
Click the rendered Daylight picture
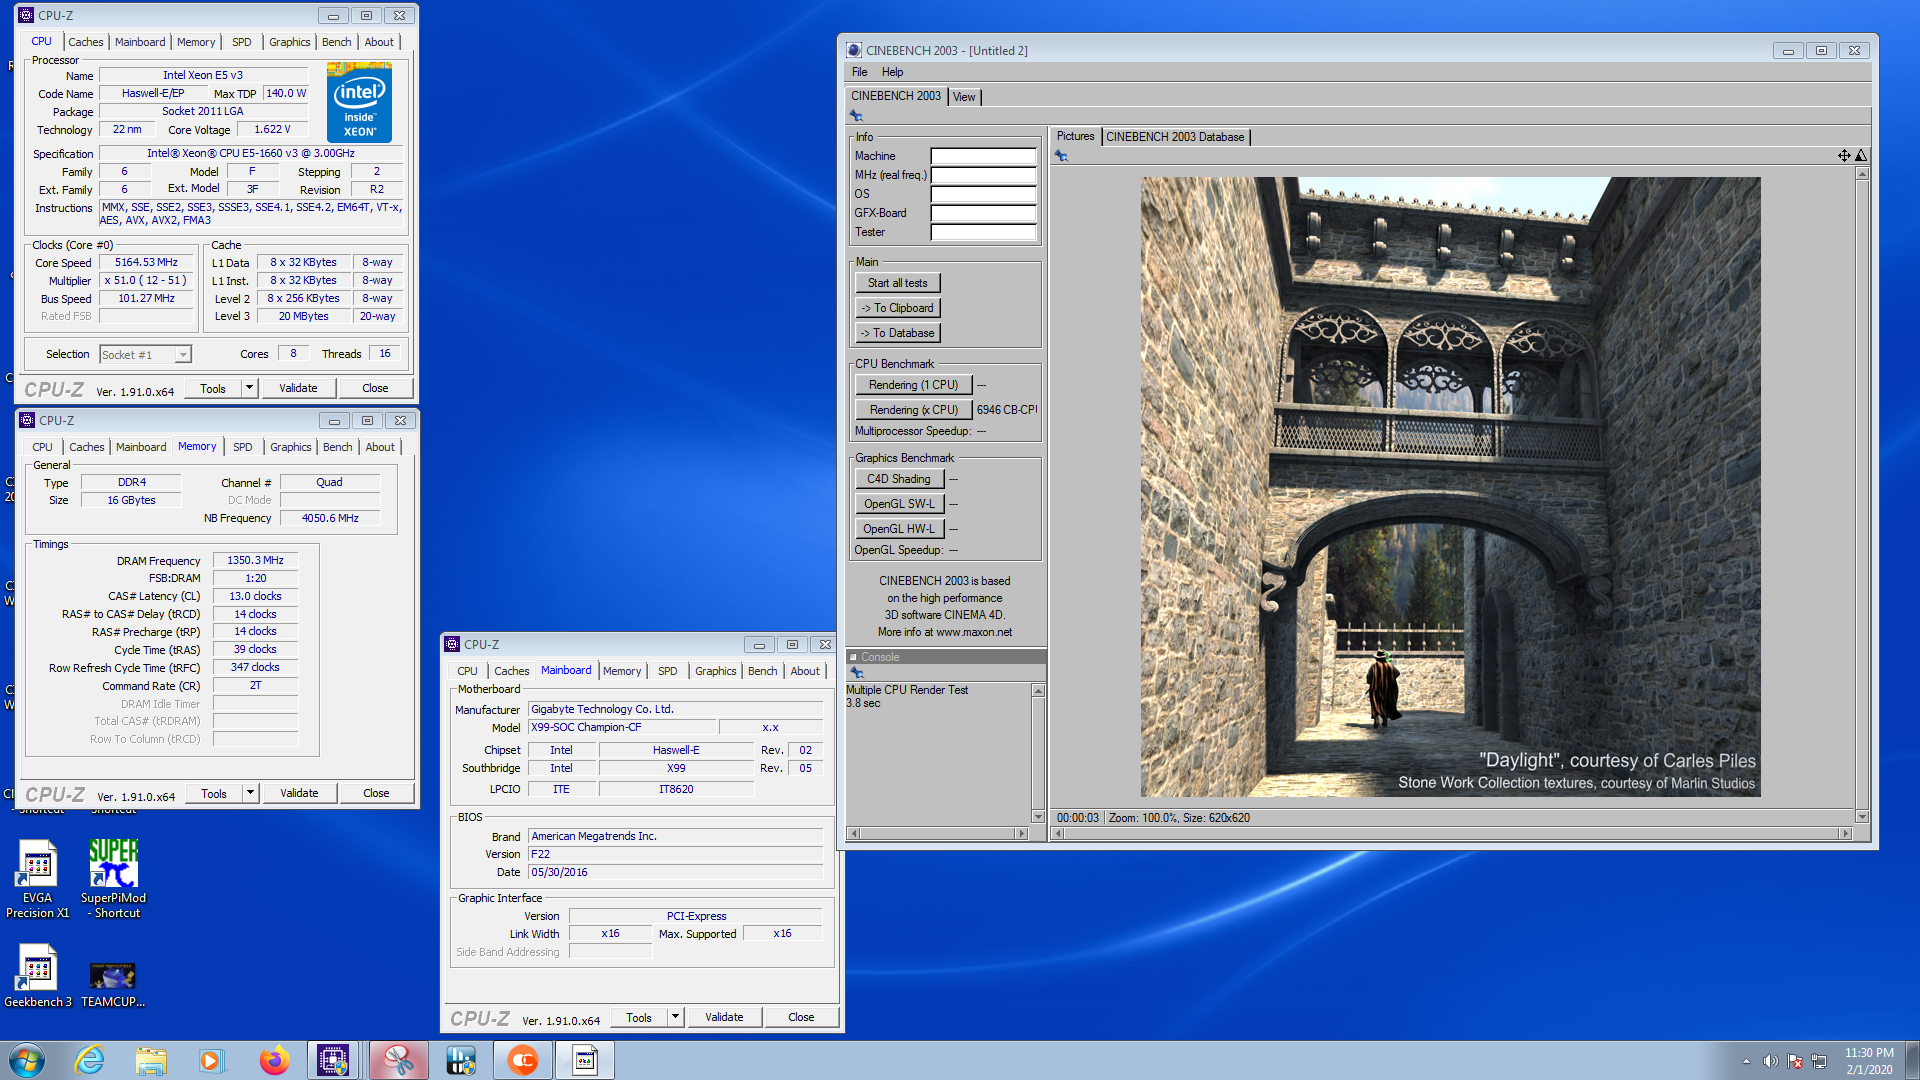pyautogui.click(x=1450, y=487)
